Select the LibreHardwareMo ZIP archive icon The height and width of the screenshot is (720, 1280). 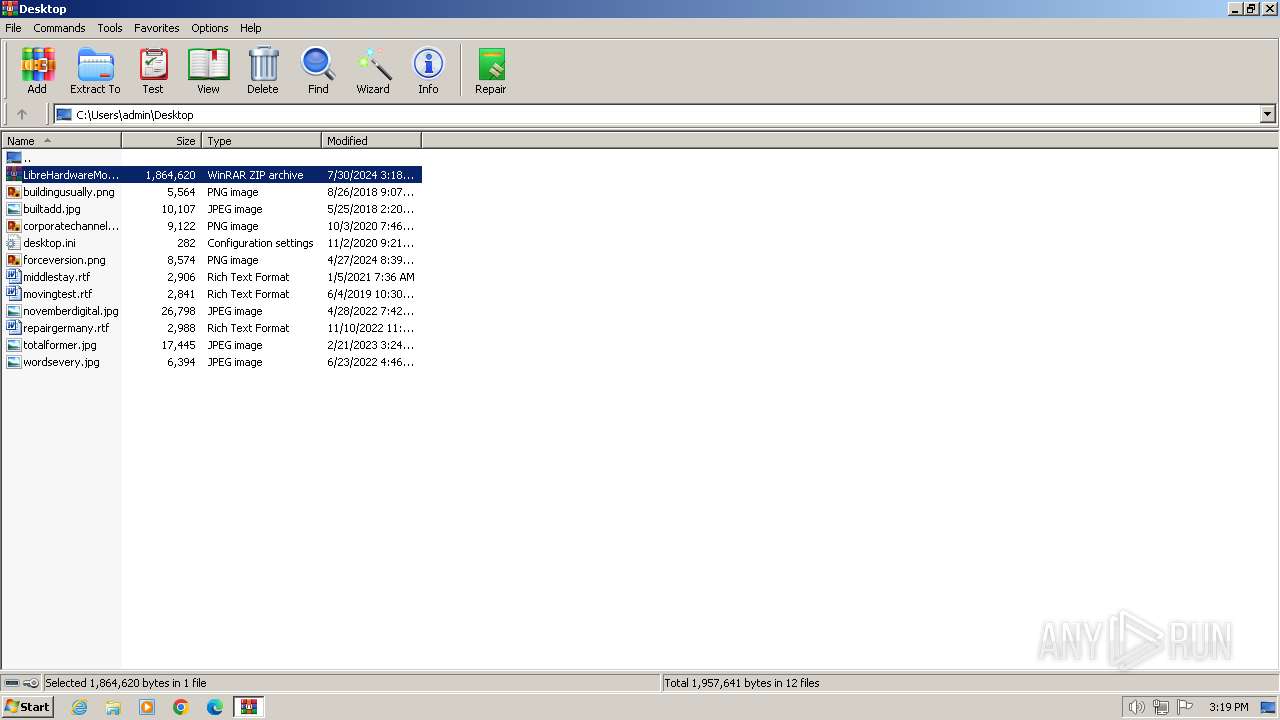(14, 175)
